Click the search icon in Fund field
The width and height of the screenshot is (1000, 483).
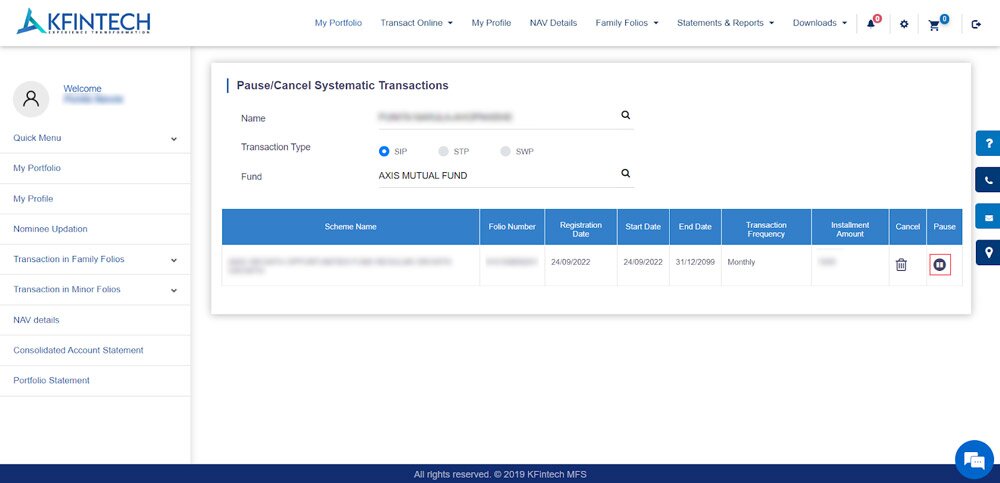click(x=626, y=173)
